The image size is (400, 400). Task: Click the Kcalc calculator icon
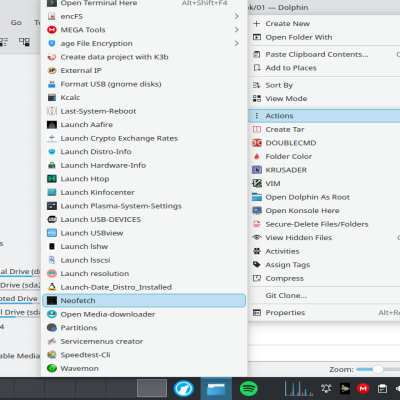pyautogui.click(x=52, y=98)
